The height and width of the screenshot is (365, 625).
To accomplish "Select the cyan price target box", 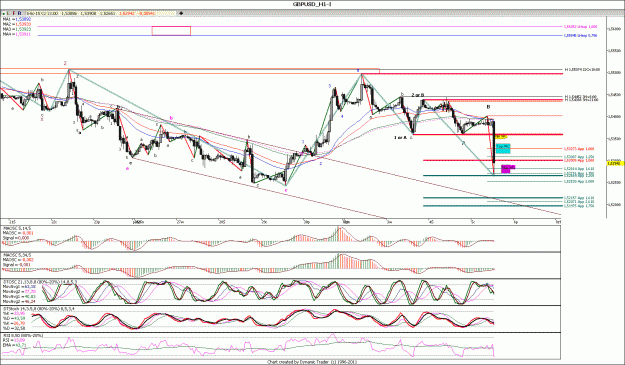I will (x=503, y=148).
